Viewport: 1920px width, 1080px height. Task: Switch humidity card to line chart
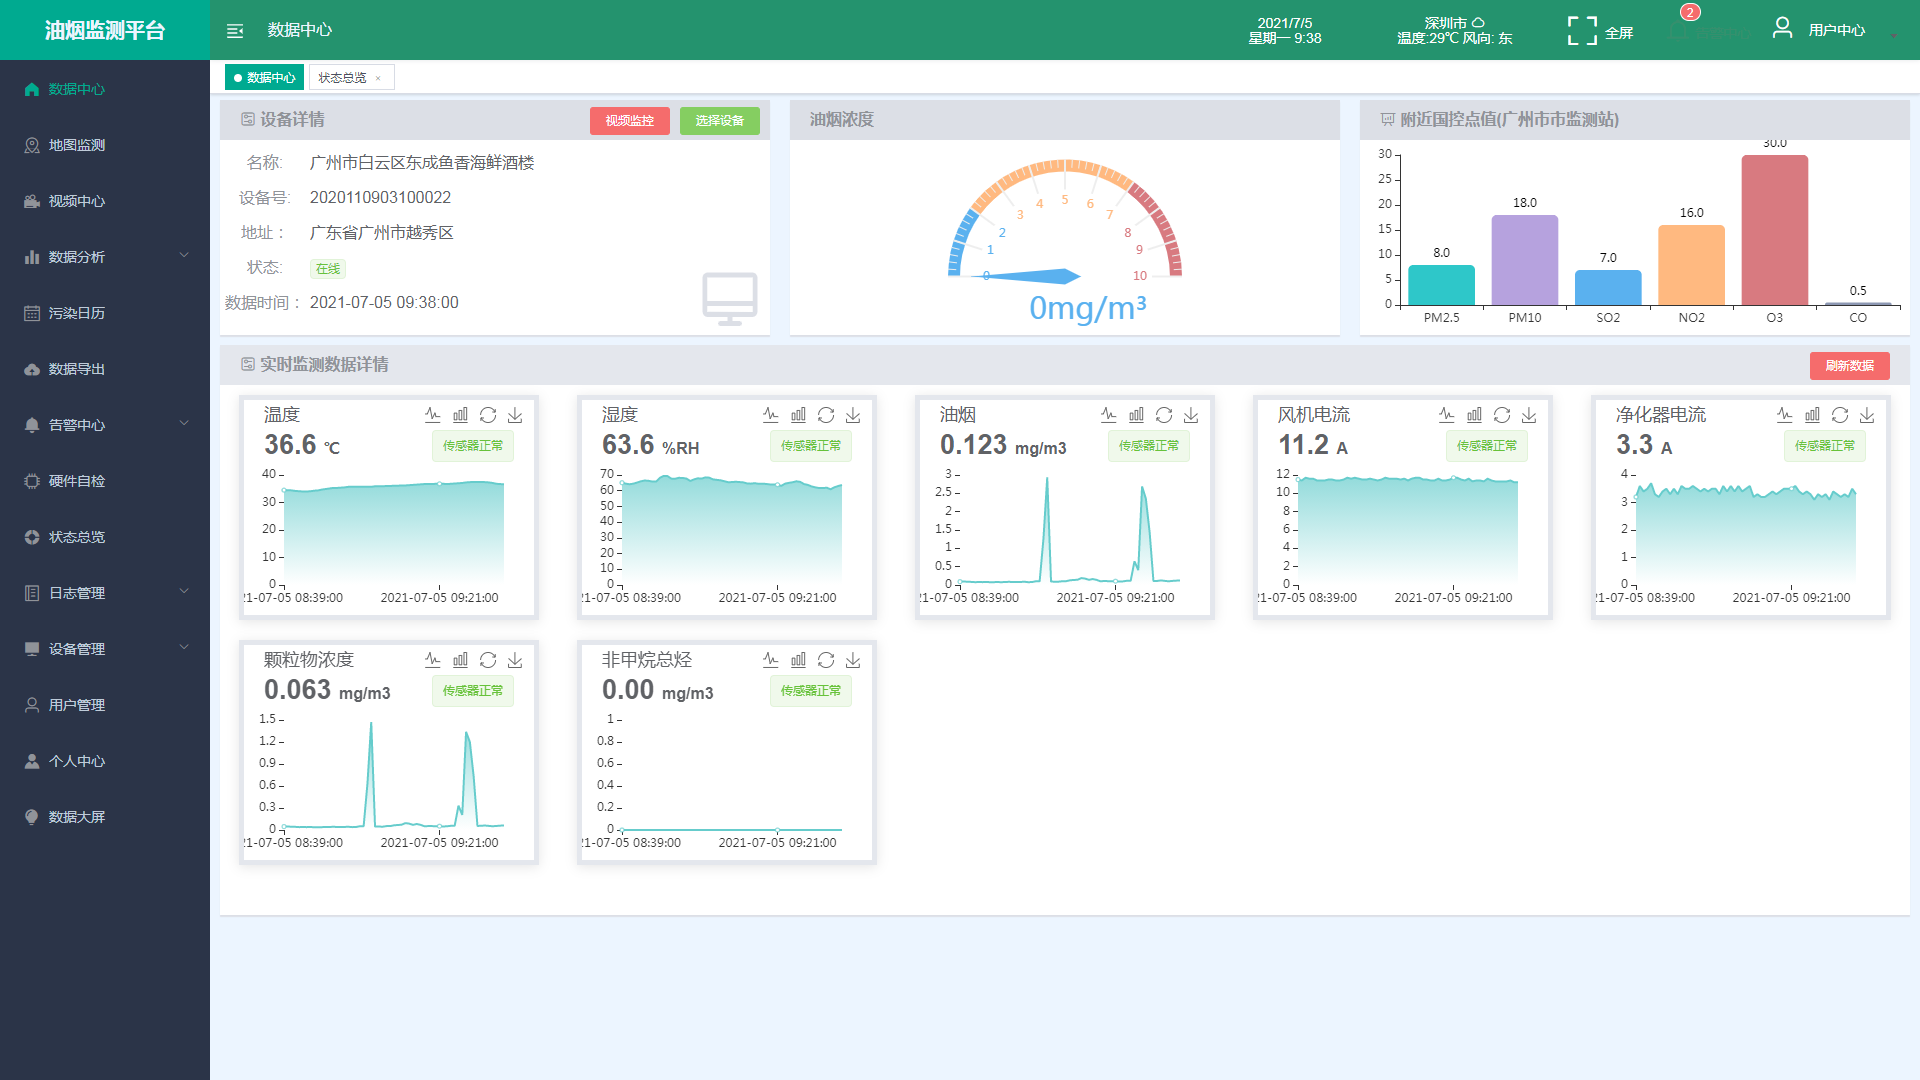click(x=770, y=414)
